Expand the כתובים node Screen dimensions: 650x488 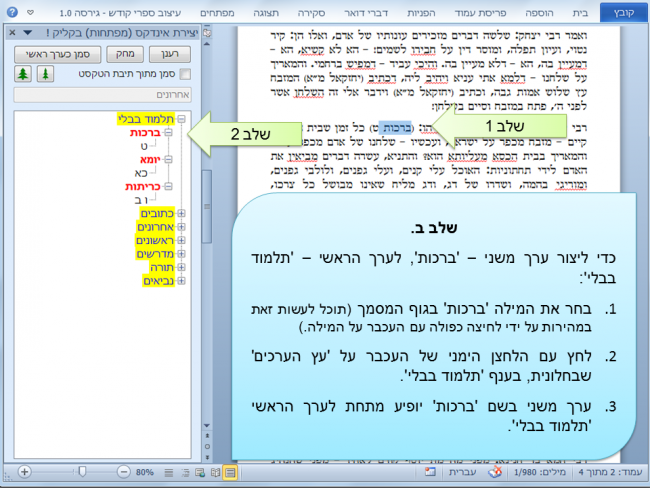tap(182, 214)
